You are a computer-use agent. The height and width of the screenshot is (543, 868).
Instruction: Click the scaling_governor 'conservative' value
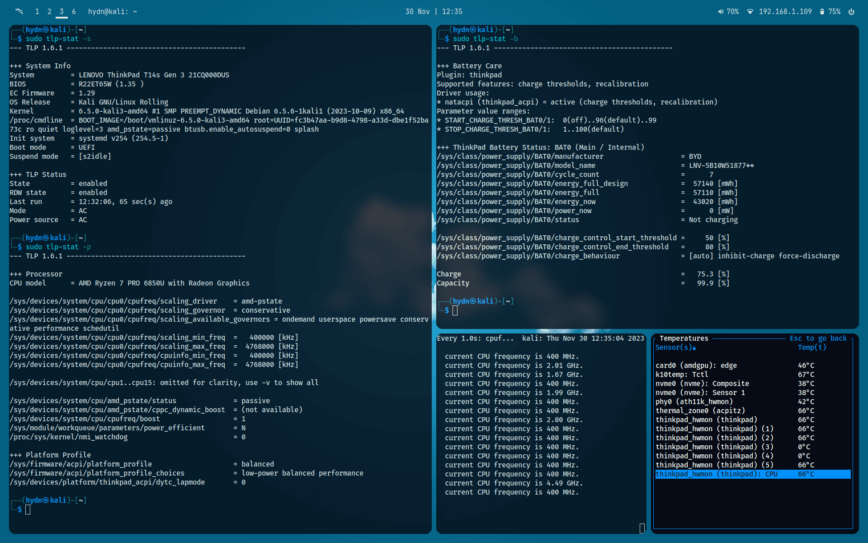(266, 310)
